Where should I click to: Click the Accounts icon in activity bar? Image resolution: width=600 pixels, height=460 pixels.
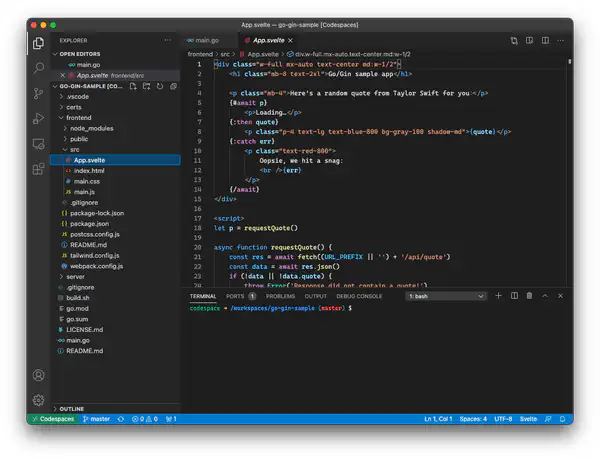tap(38, 375)
